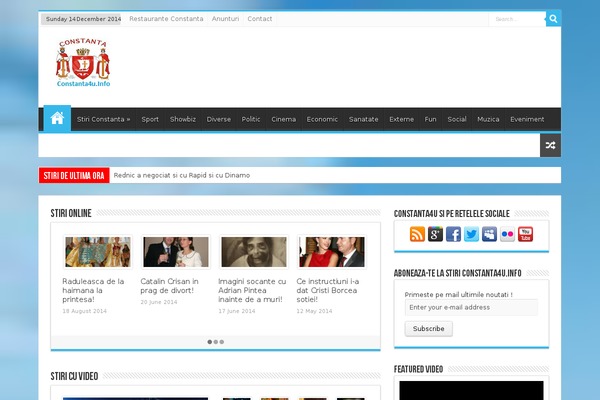
Task: Click the Primeste pe mail ultimile noutati text
Action: (x=458, y=294)
